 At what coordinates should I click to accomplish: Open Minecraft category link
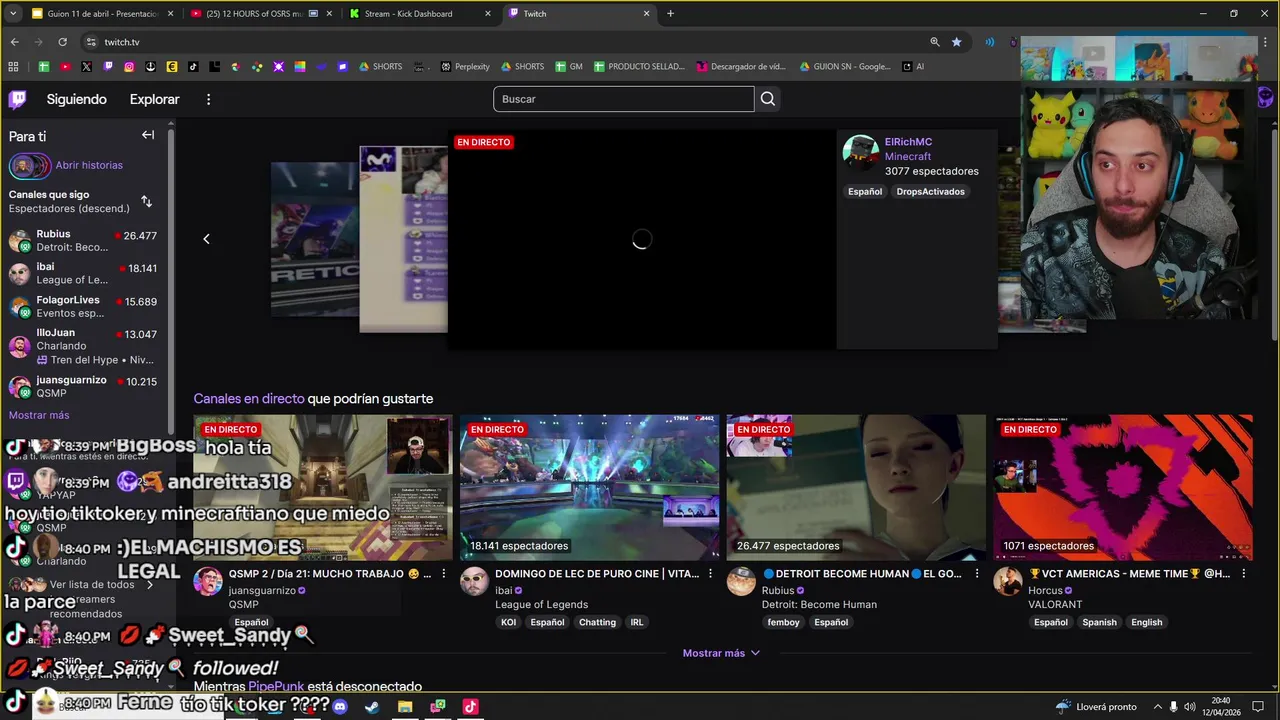click(x=907, y=156)
